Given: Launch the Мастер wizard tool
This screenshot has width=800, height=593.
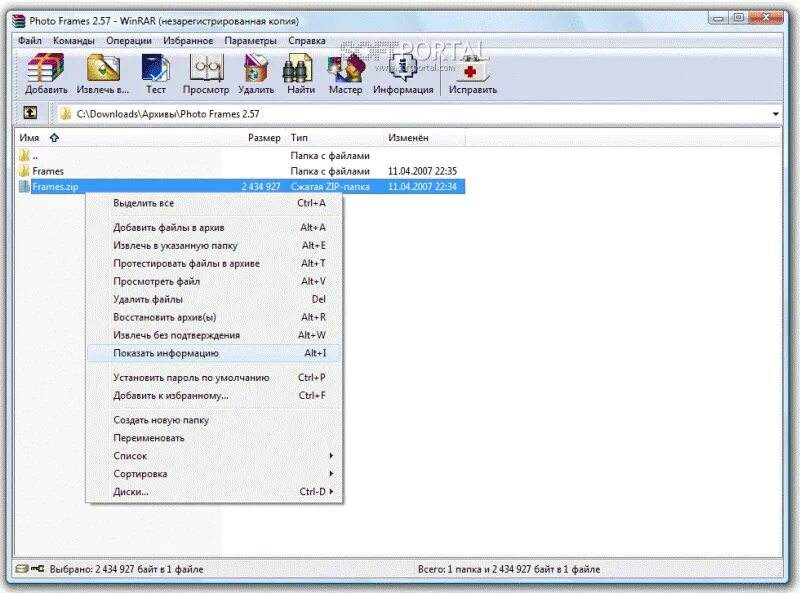Looking at the screenshot, I should (346, 68).
